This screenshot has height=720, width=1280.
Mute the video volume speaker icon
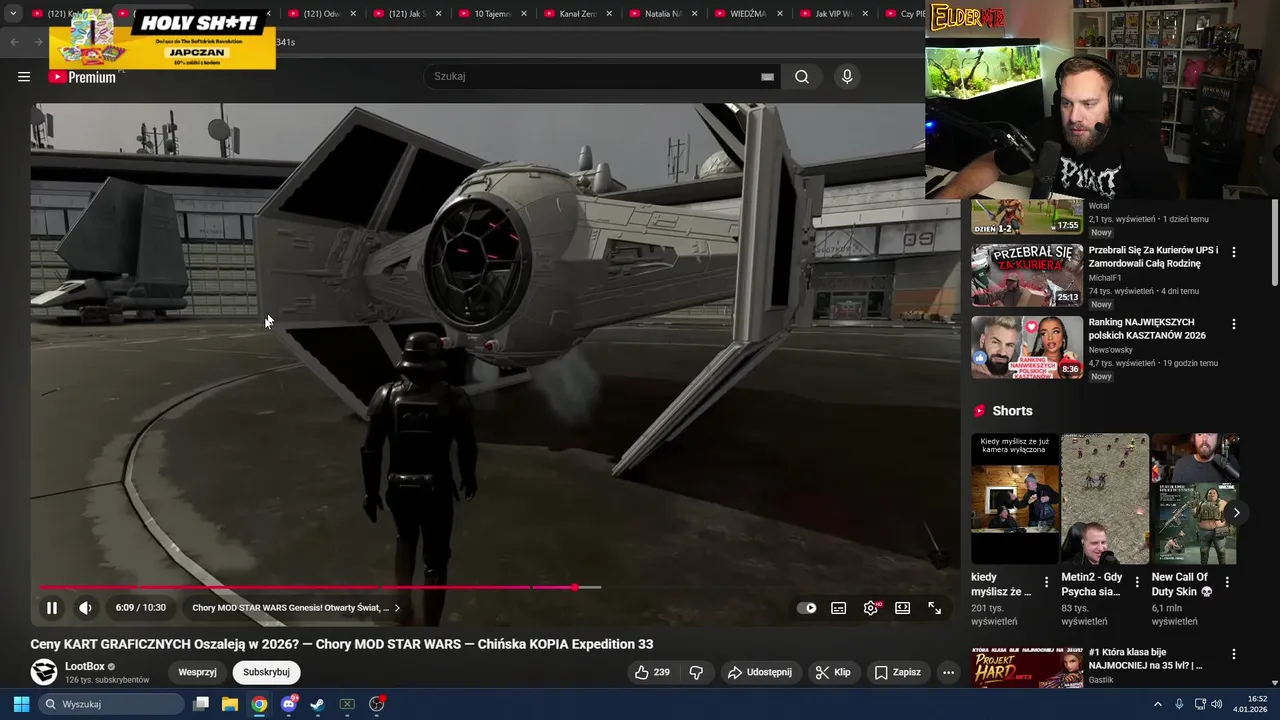[x=86, y=608]
